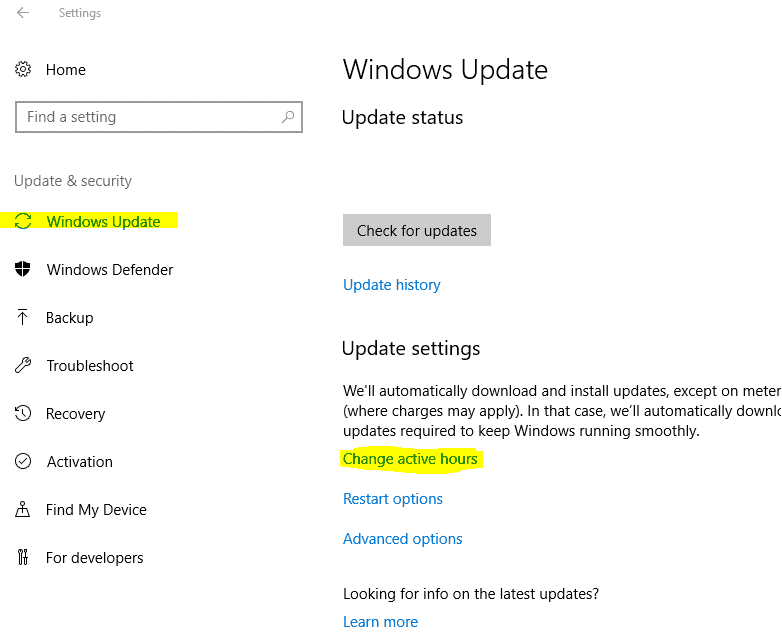The height and width of the screenshot is (635, 782).
Task: Click the Windows Update page title
Action: click(445, 69)
